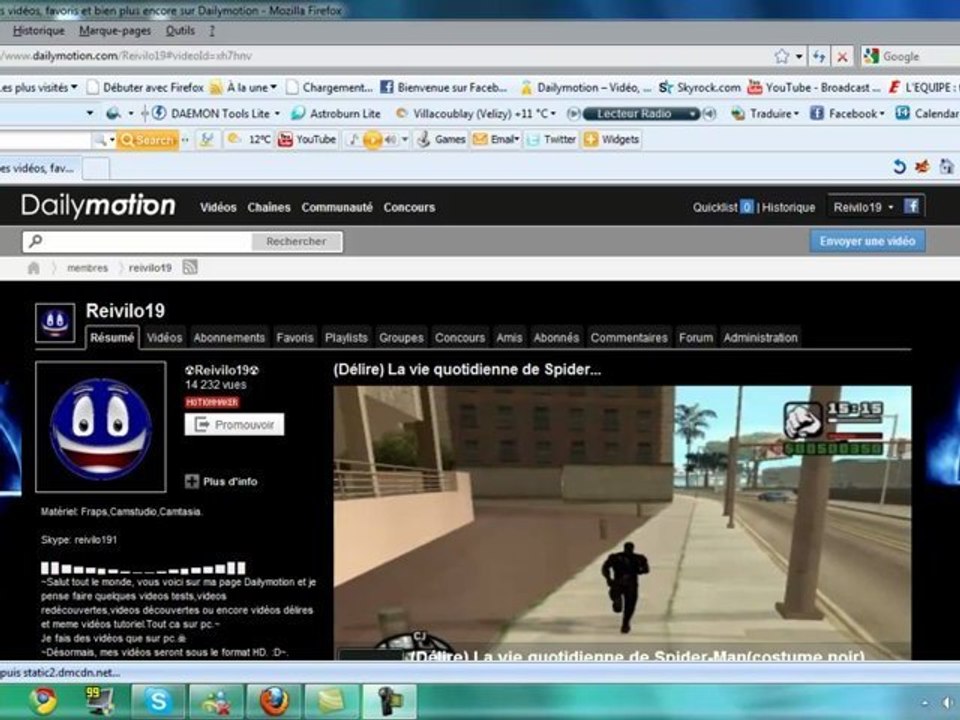Open the Chaînes navigation item
960x720 pixels.
[269, 208]
